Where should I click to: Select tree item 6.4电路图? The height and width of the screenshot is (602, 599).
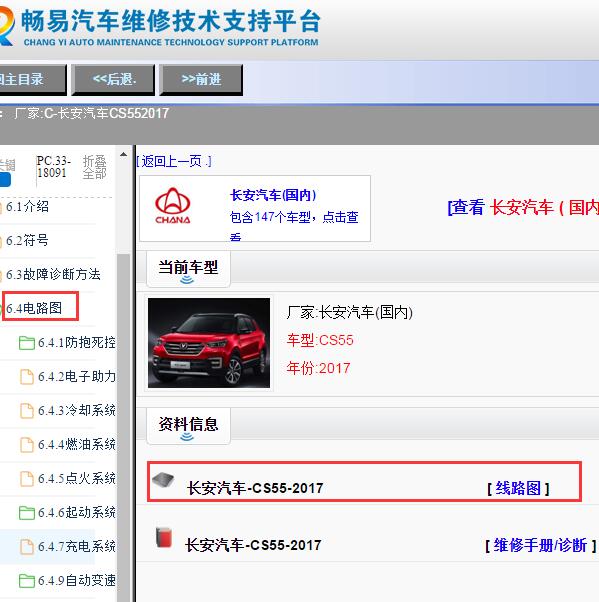tap(34, 308)
